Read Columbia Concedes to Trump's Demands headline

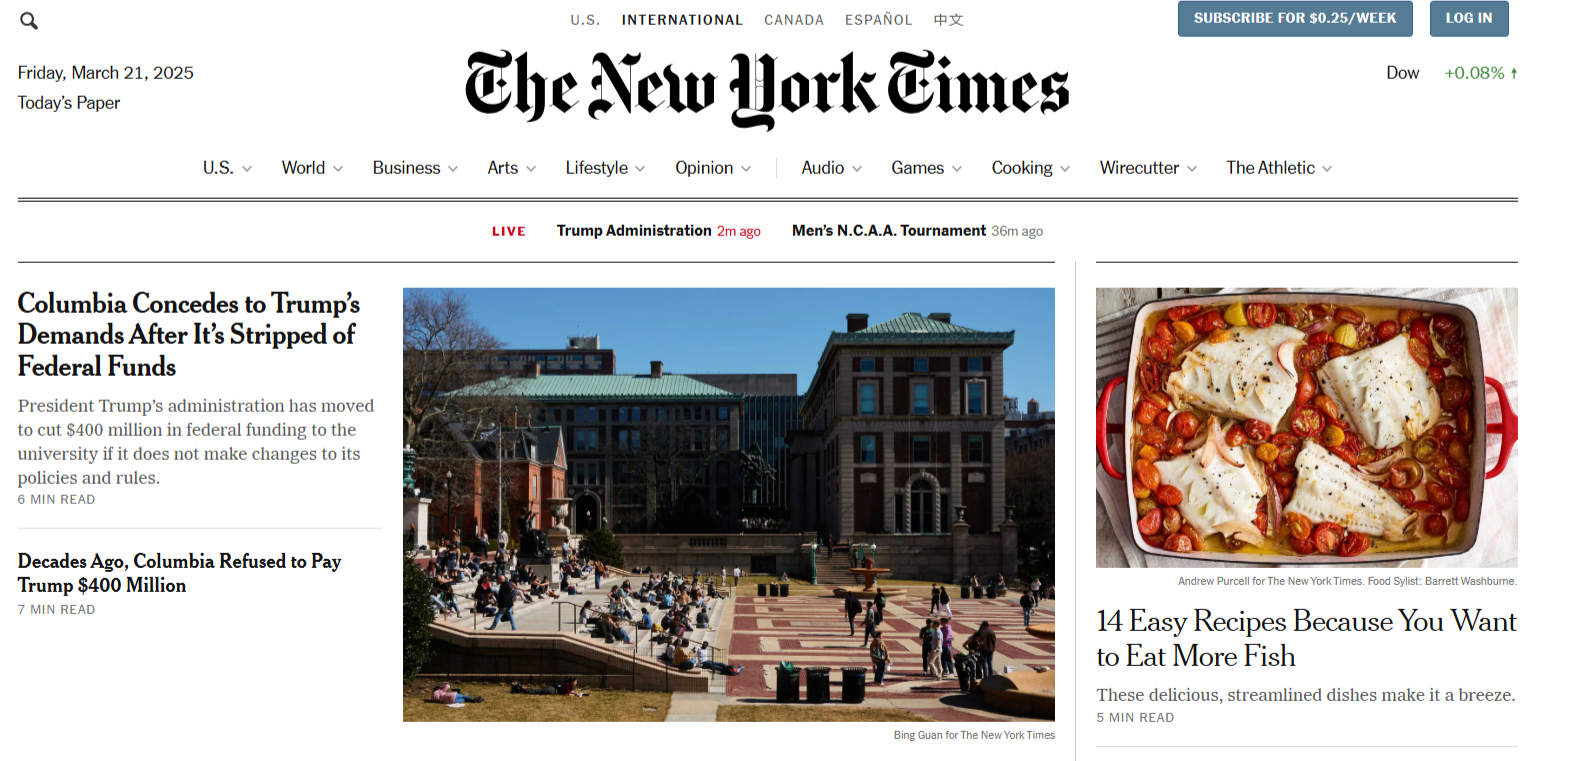tap(189, 335)
